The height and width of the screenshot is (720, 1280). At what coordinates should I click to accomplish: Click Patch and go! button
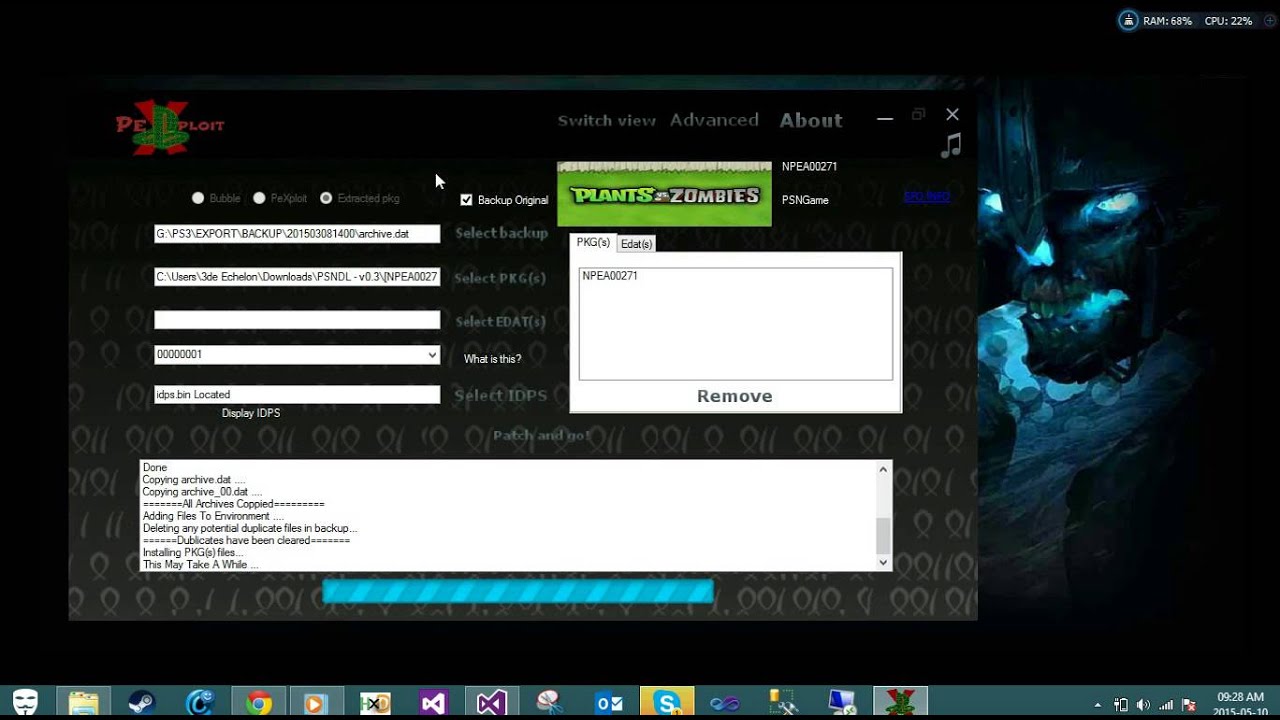[x=541, y=435]
